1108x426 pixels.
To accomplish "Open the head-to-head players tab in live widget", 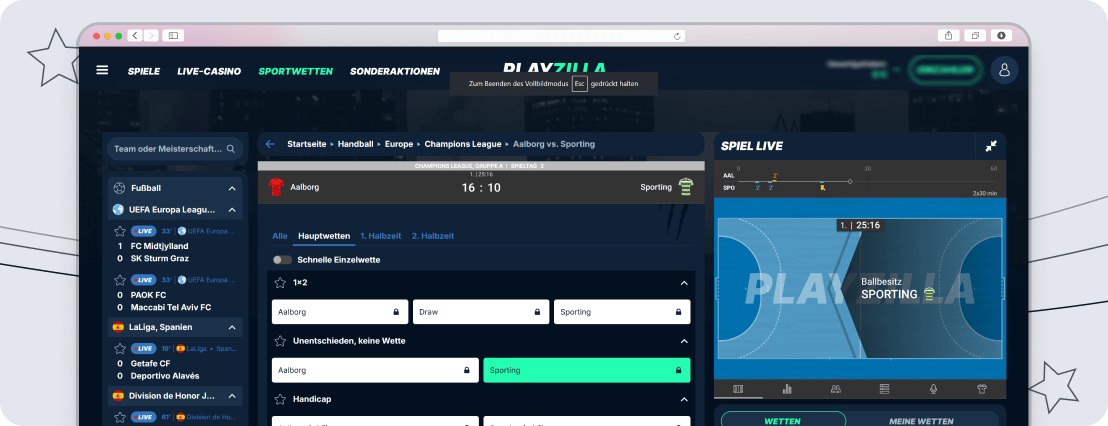I will coord(836,389).
